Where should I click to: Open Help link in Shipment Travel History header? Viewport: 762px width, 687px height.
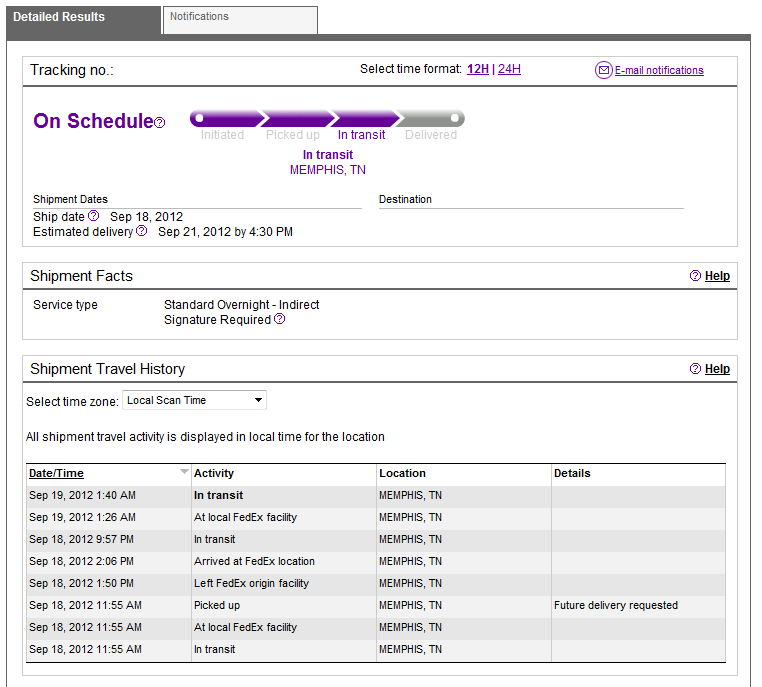pyautogui.click(x=717, y=369)
